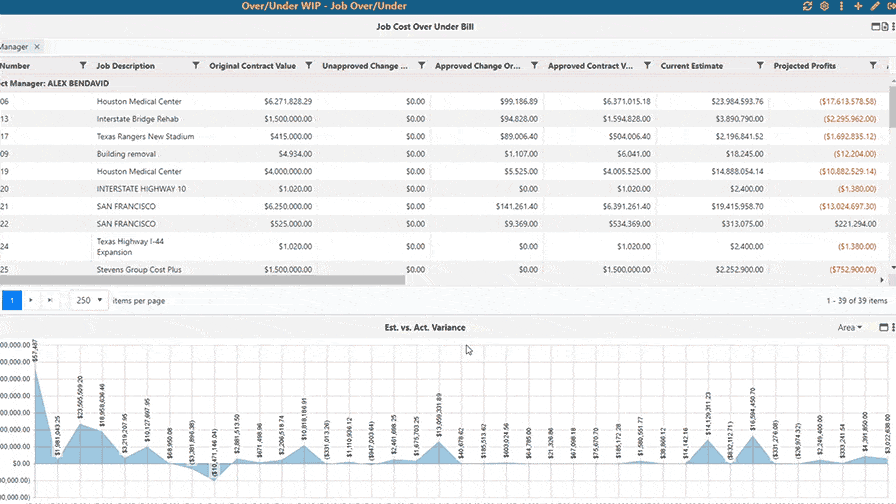Open grid panel vertical dots menu
Image resolution: width=896 pixels, height=504 pixels.
pyautogui.click(x=893, y=26)
